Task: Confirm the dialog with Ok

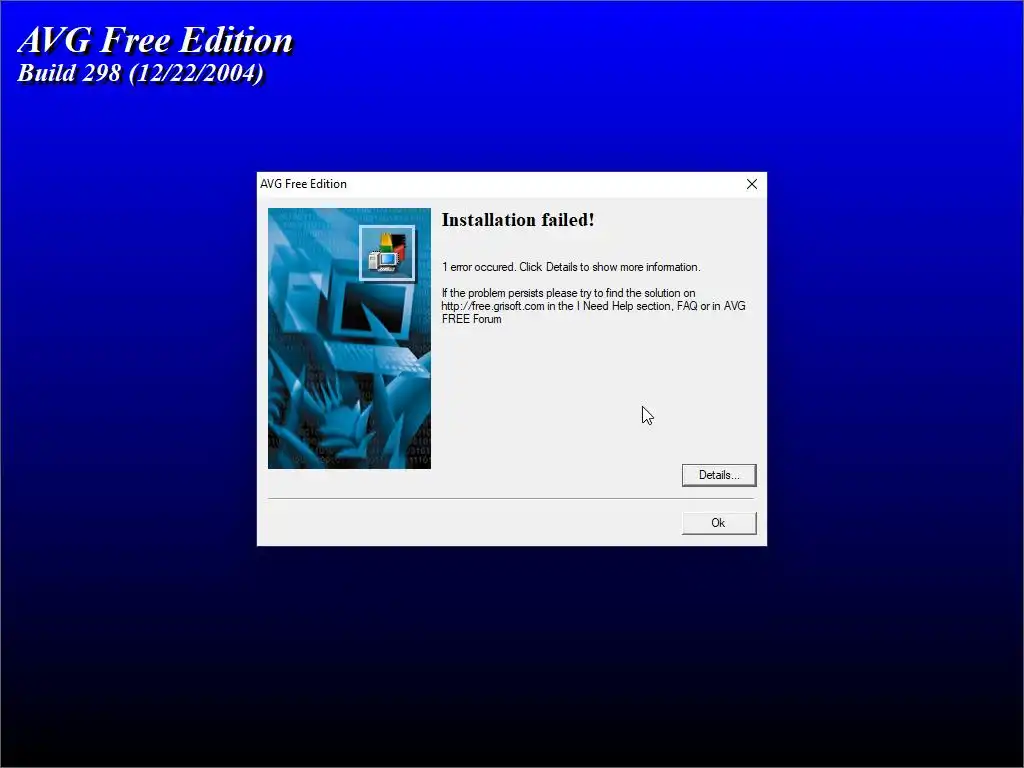Action: 719,522
